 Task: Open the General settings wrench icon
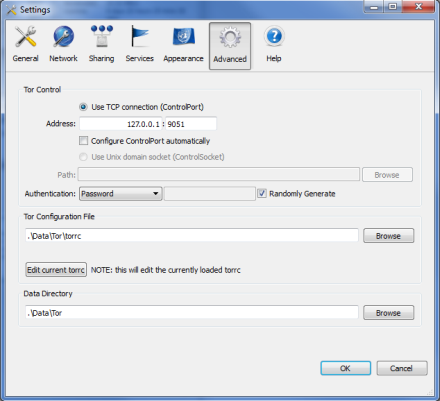tap(25, 37)
